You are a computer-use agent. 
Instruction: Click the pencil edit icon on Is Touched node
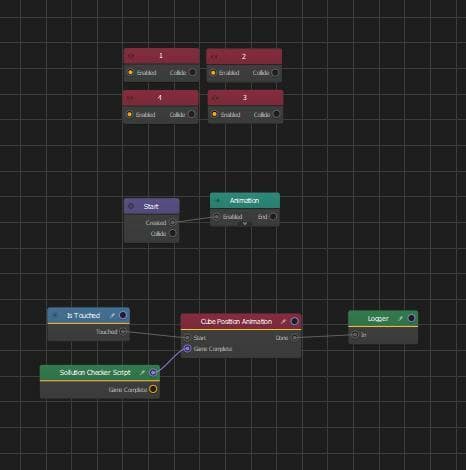(x=113, y=315)
